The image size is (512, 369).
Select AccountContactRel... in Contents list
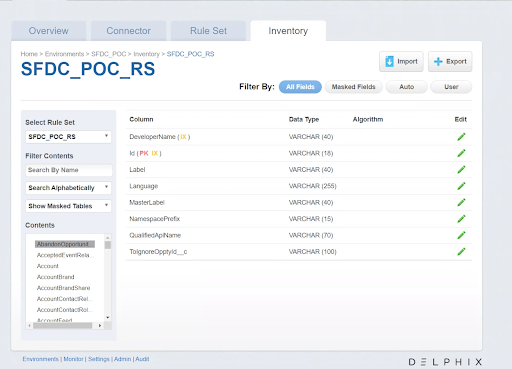(x=64, y=299)
